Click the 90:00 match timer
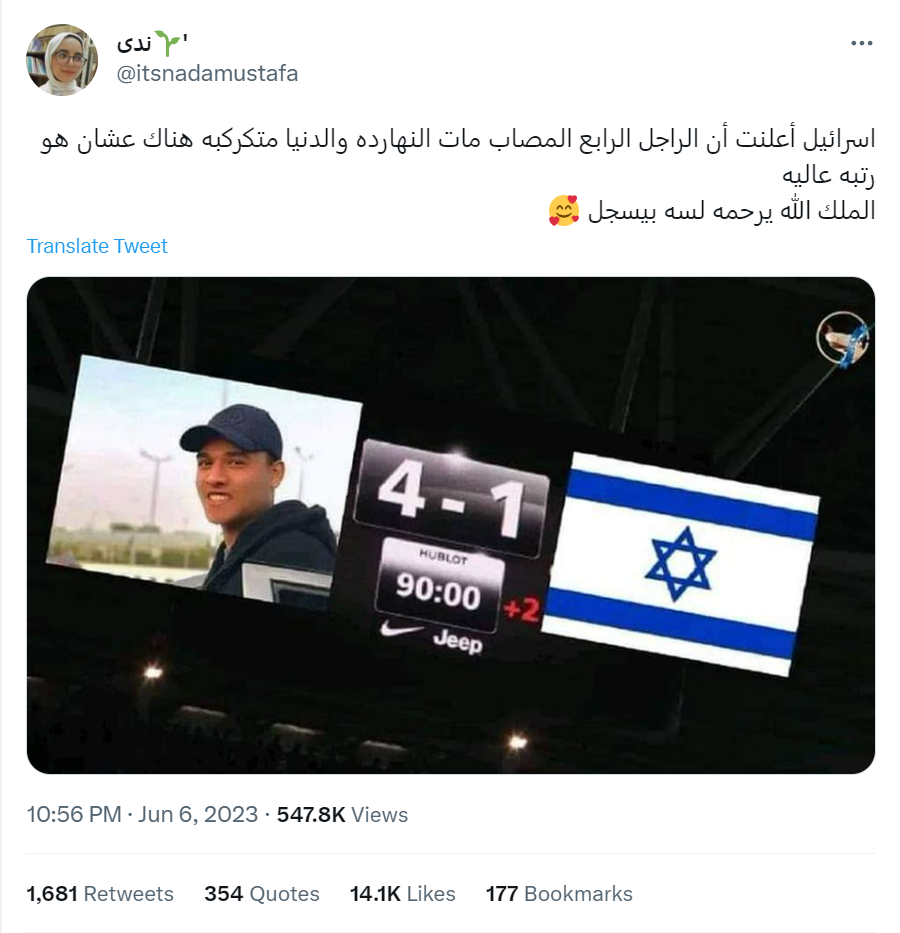 coord(438,591)
